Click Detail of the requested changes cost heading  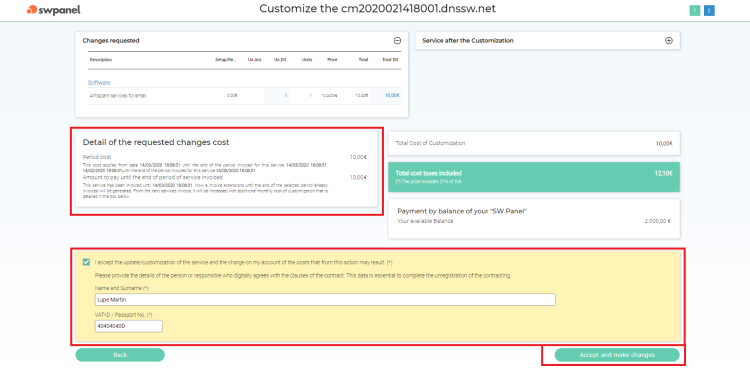pos(156,142)
